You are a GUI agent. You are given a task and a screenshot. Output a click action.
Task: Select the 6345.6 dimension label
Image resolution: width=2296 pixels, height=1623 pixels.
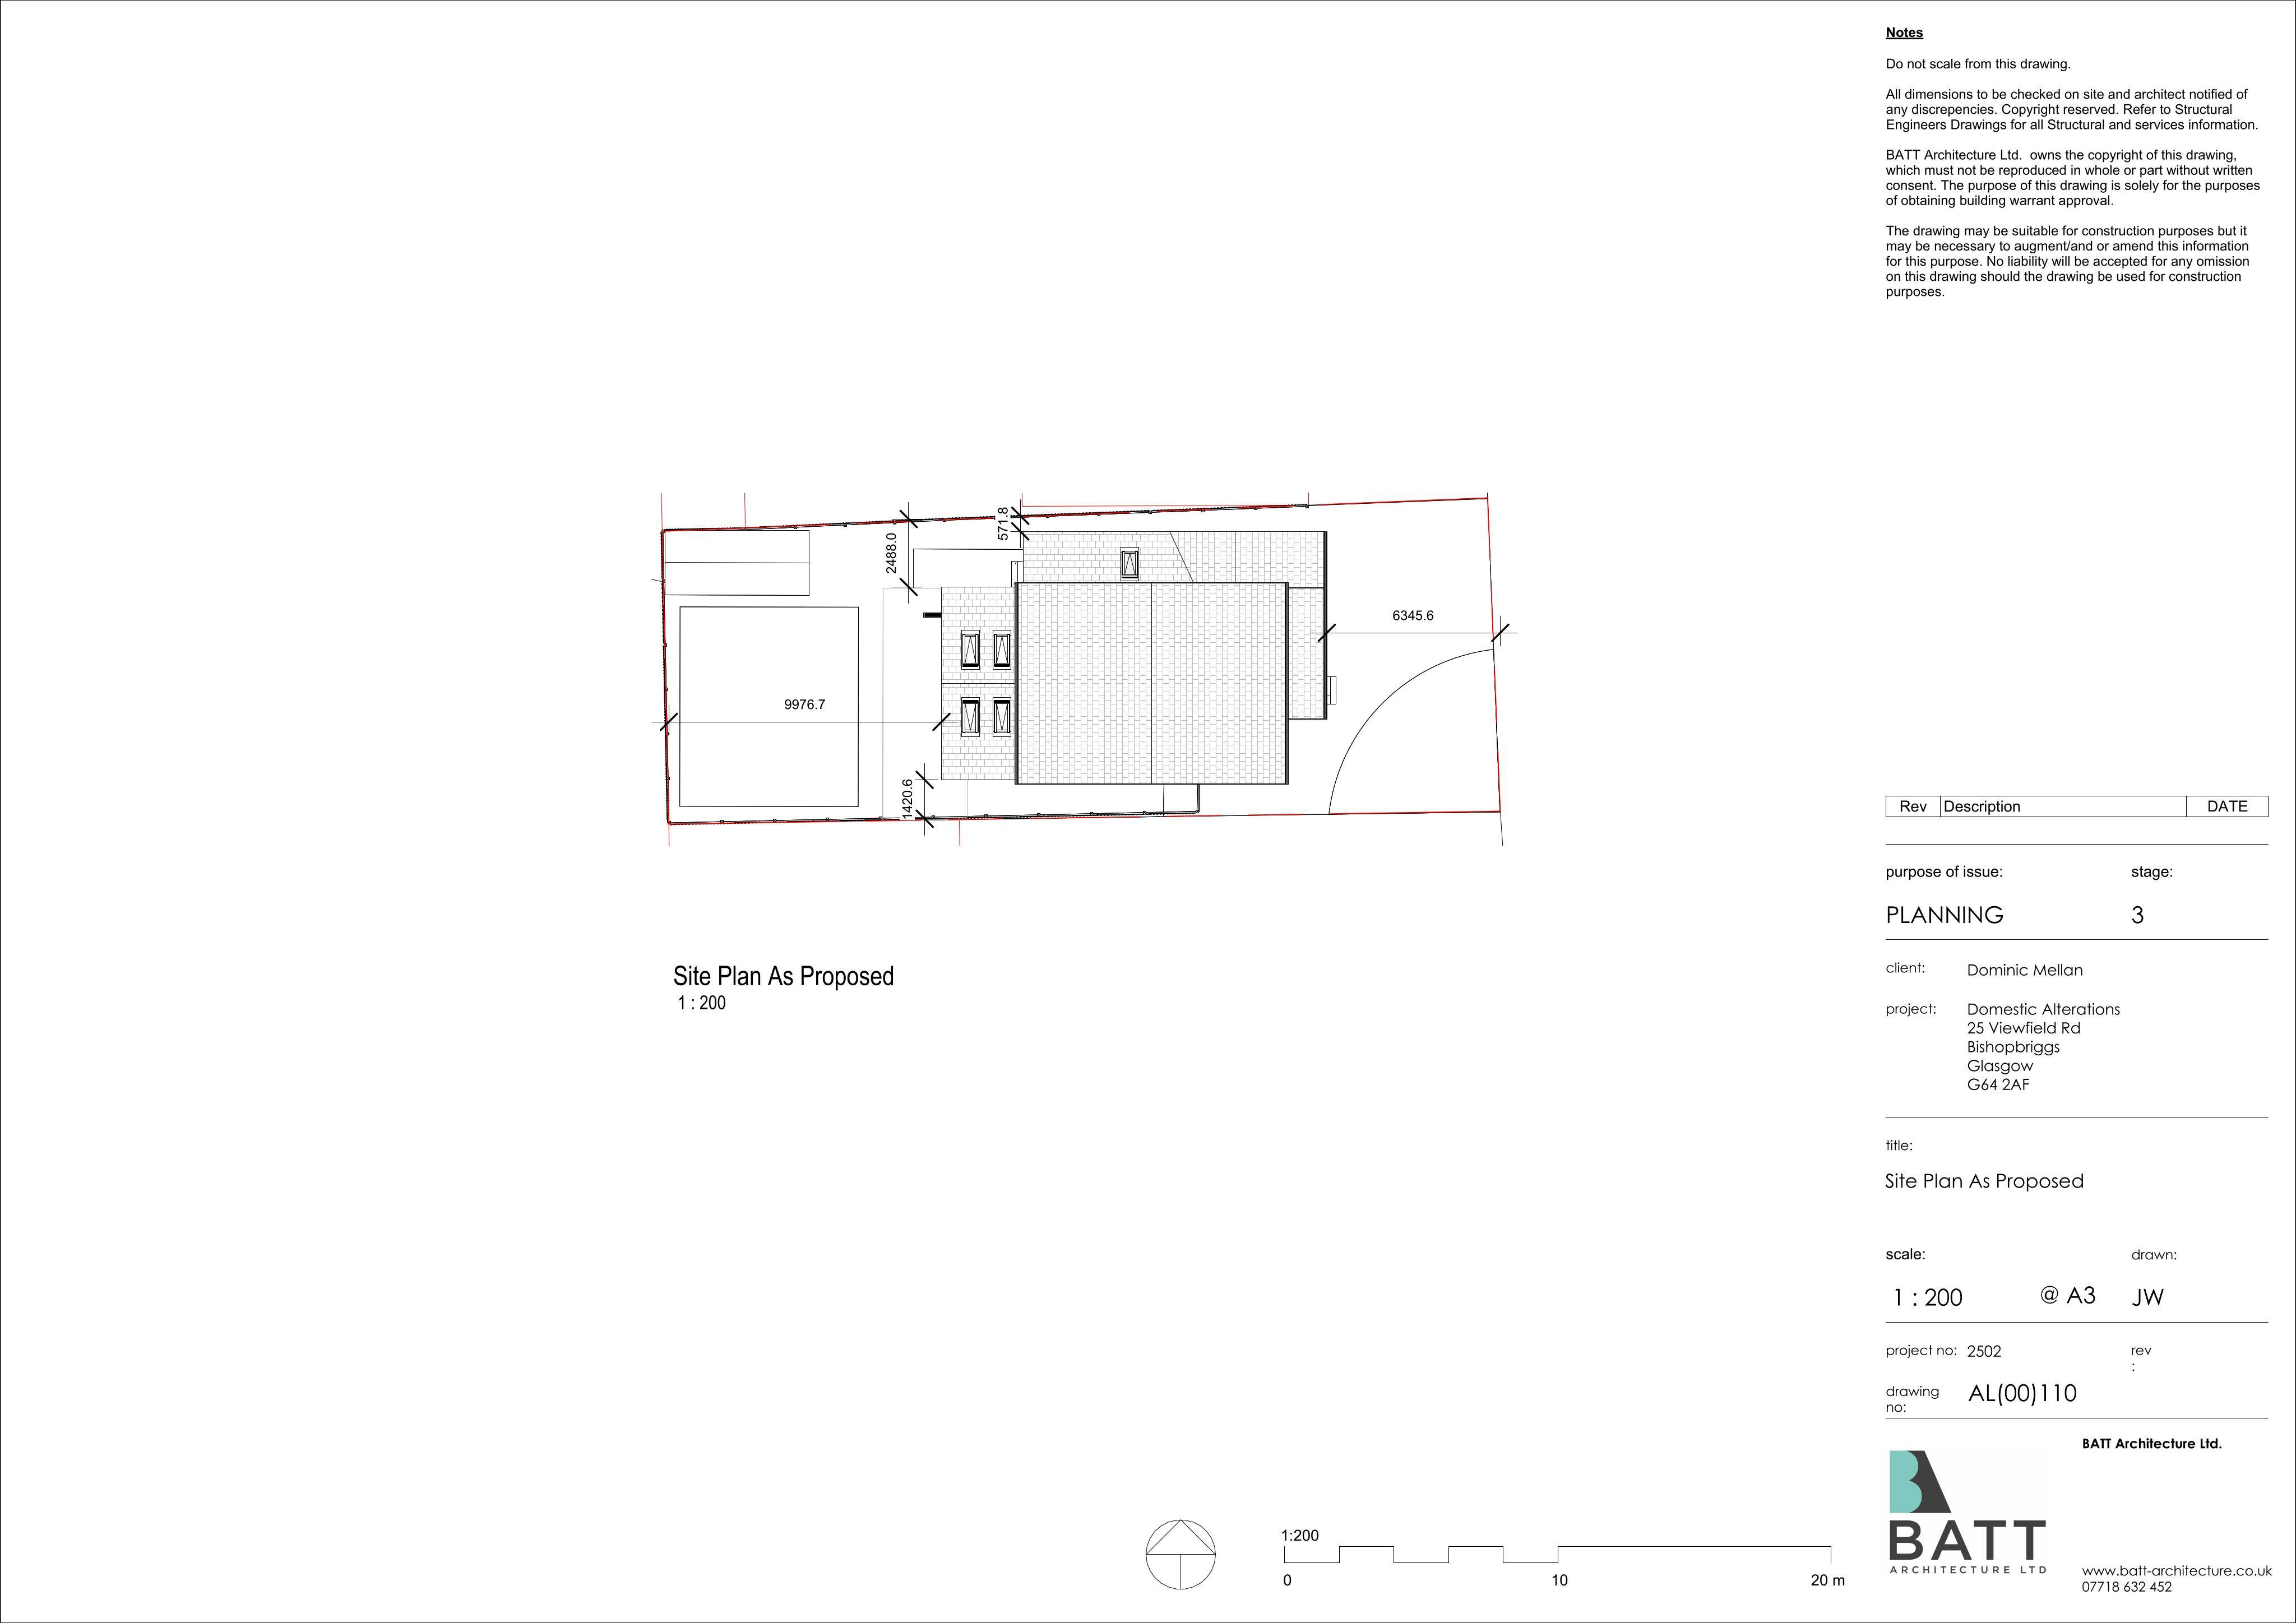1412,616
